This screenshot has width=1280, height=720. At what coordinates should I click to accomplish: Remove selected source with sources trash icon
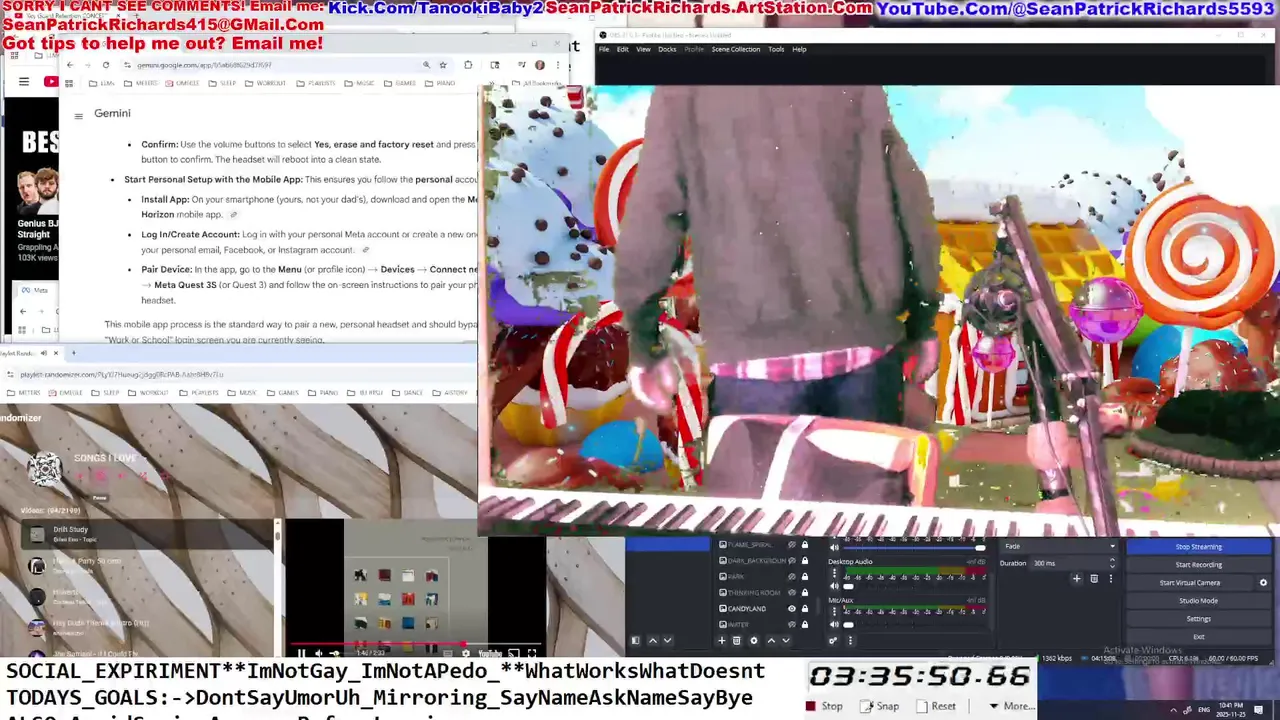click(x=737, y=640)
